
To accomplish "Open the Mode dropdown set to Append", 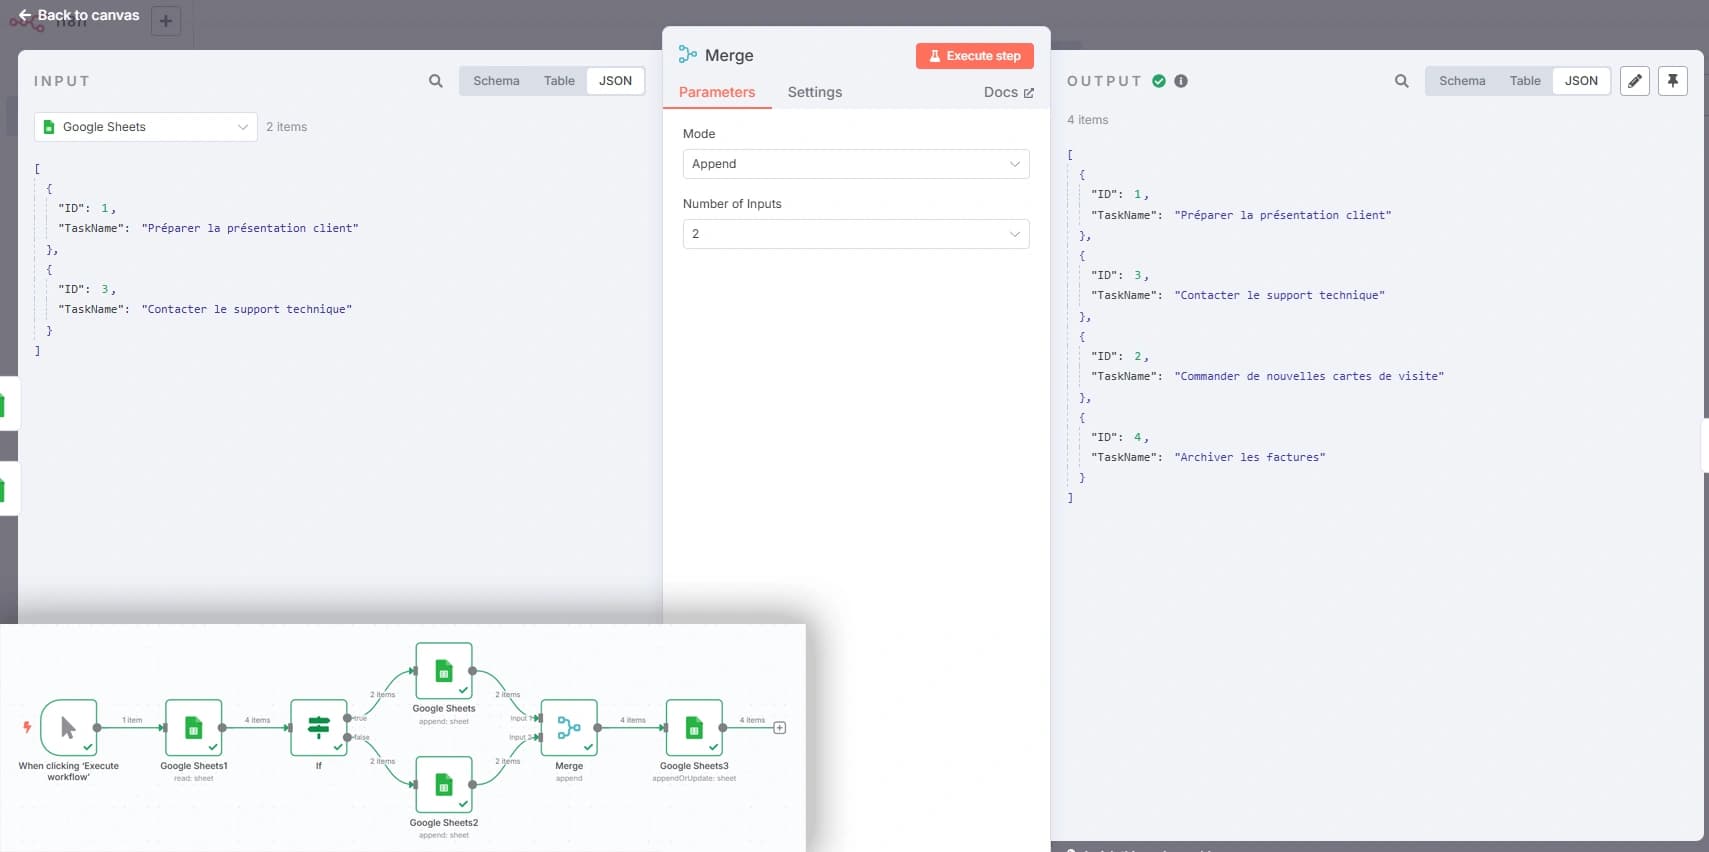I will click(x=855, y=164).
